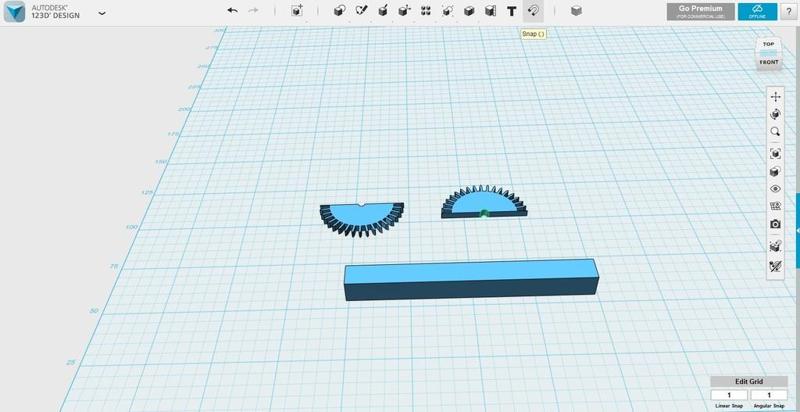800x412 pixels.
Task: Select the Pan navigation tool
Action: click(776, 97)
